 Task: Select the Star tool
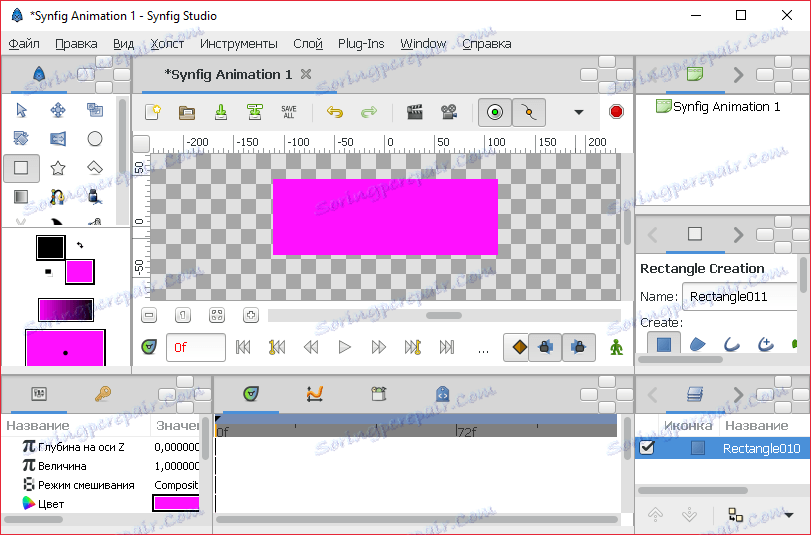click(58, 168)
